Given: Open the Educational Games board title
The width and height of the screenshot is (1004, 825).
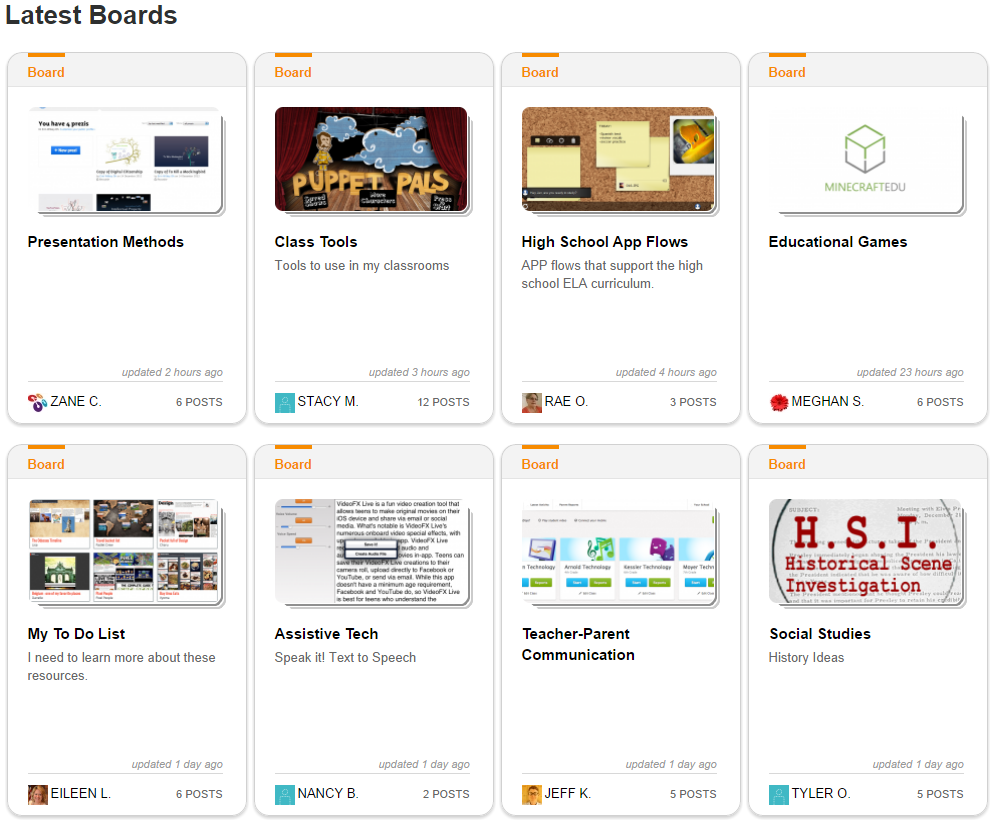Looking at the screenshot, I should tap(838, 242).
